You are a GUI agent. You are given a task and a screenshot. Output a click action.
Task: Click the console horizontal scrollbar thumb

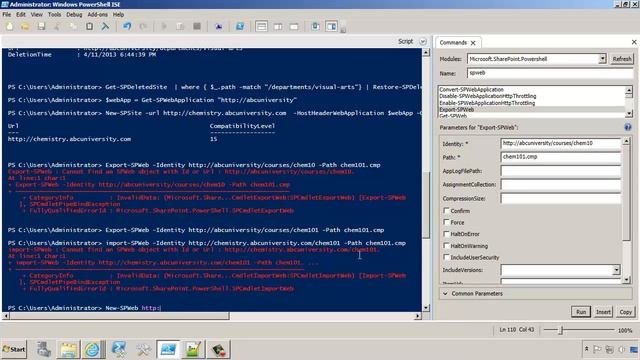(119, 316)
